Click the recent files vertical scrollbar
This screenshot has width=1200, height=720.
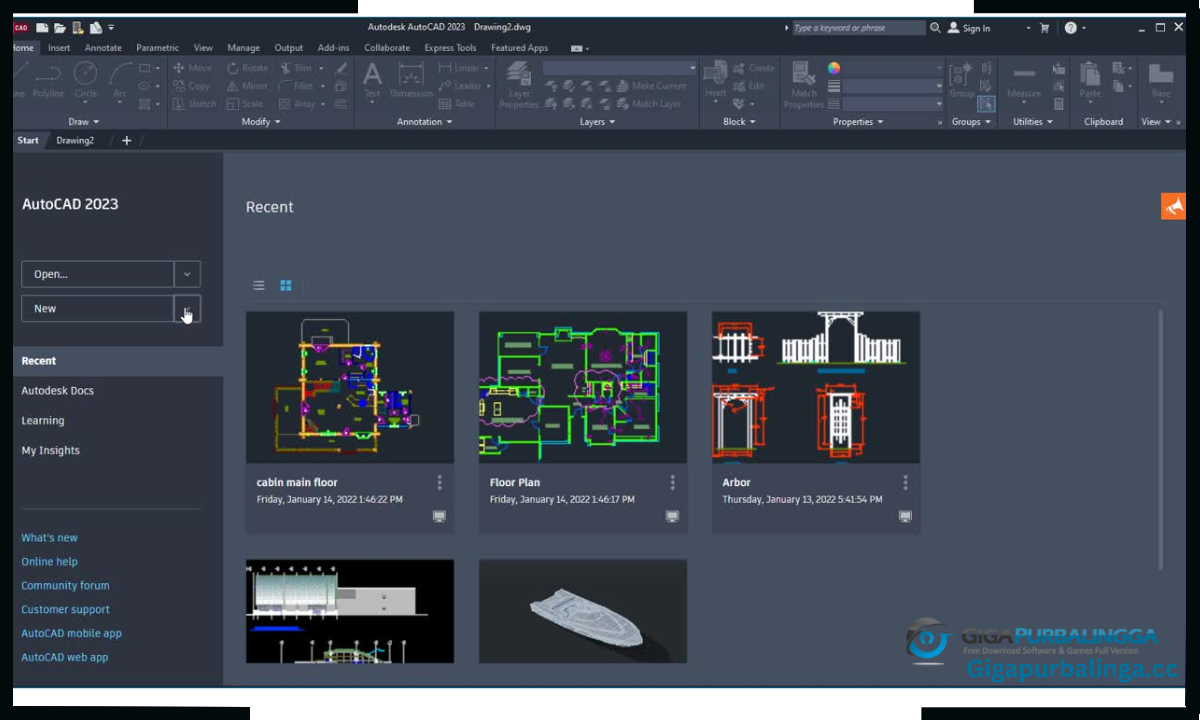[x=1161, y=440]
